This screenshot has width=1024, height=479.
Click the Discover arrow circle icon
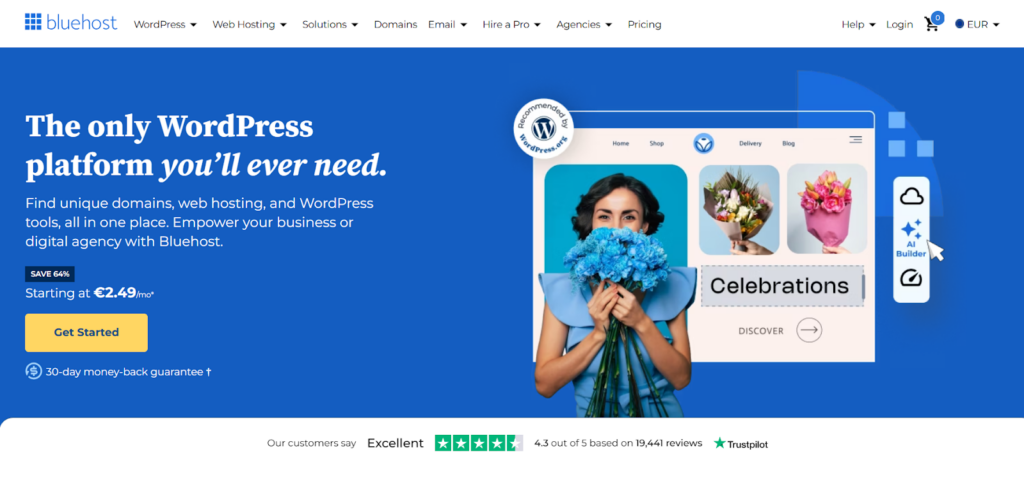(x=809, y=330)
